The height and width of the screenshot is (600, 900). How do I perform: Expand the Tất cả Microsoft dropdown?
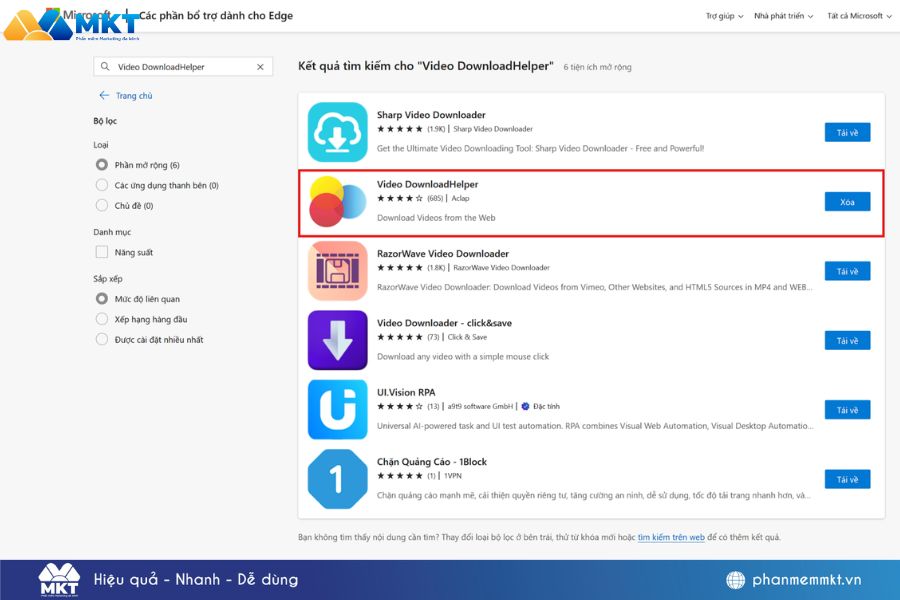[x=859, y=16]
